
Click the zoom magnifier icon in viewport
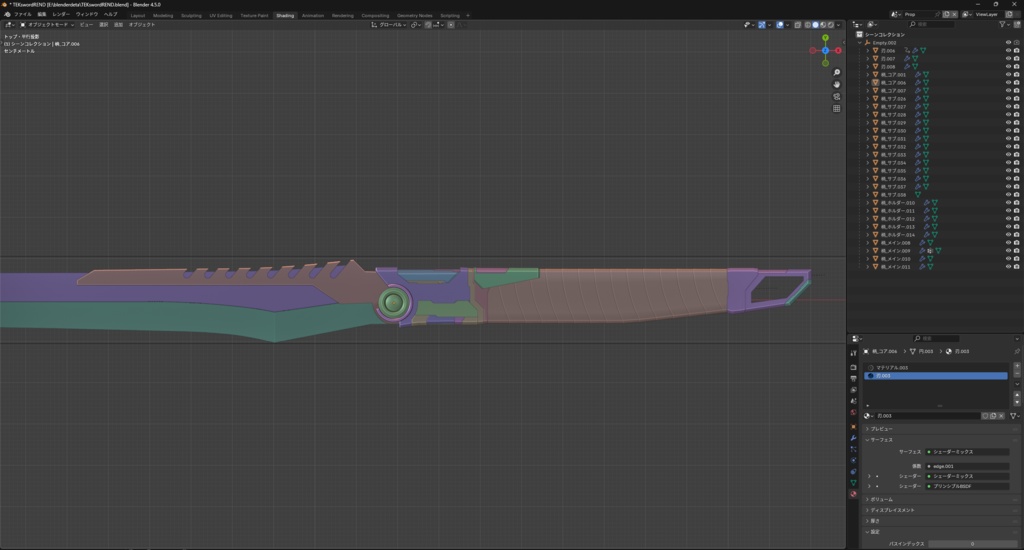click(x=837, y=73)
